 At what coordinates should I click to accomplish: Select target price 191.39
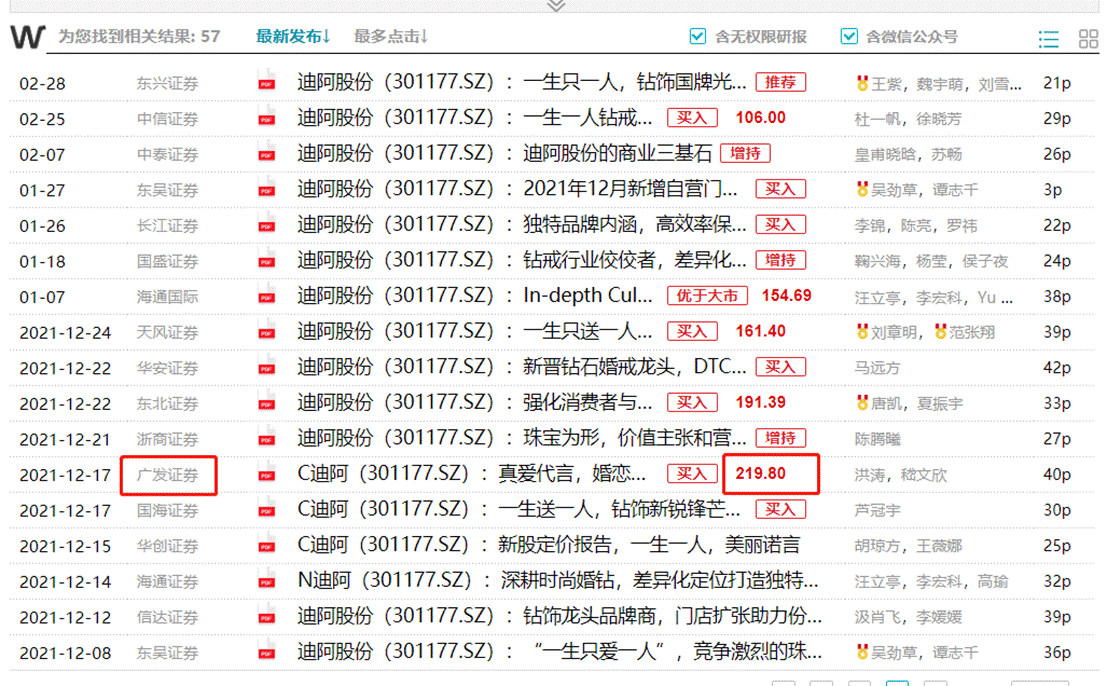click(x=760, y=402)
